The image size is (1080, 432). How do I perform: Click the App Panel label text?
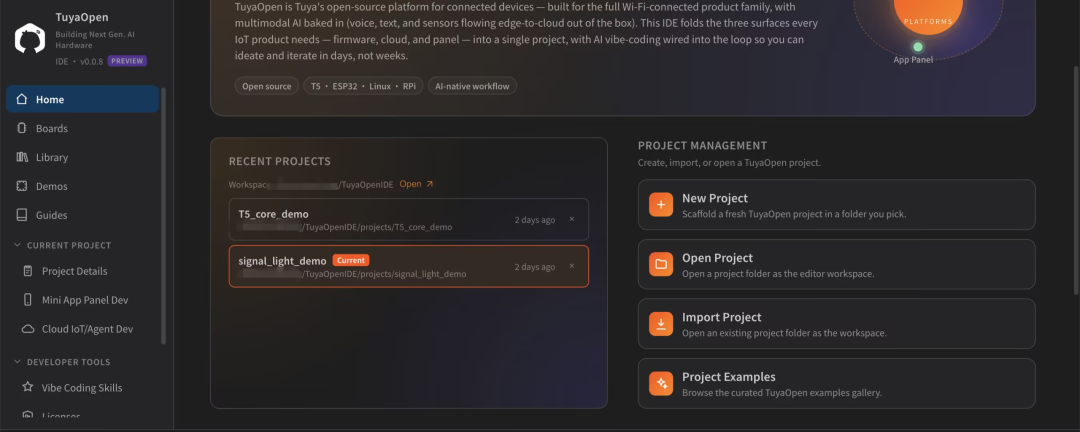(913, 60)
